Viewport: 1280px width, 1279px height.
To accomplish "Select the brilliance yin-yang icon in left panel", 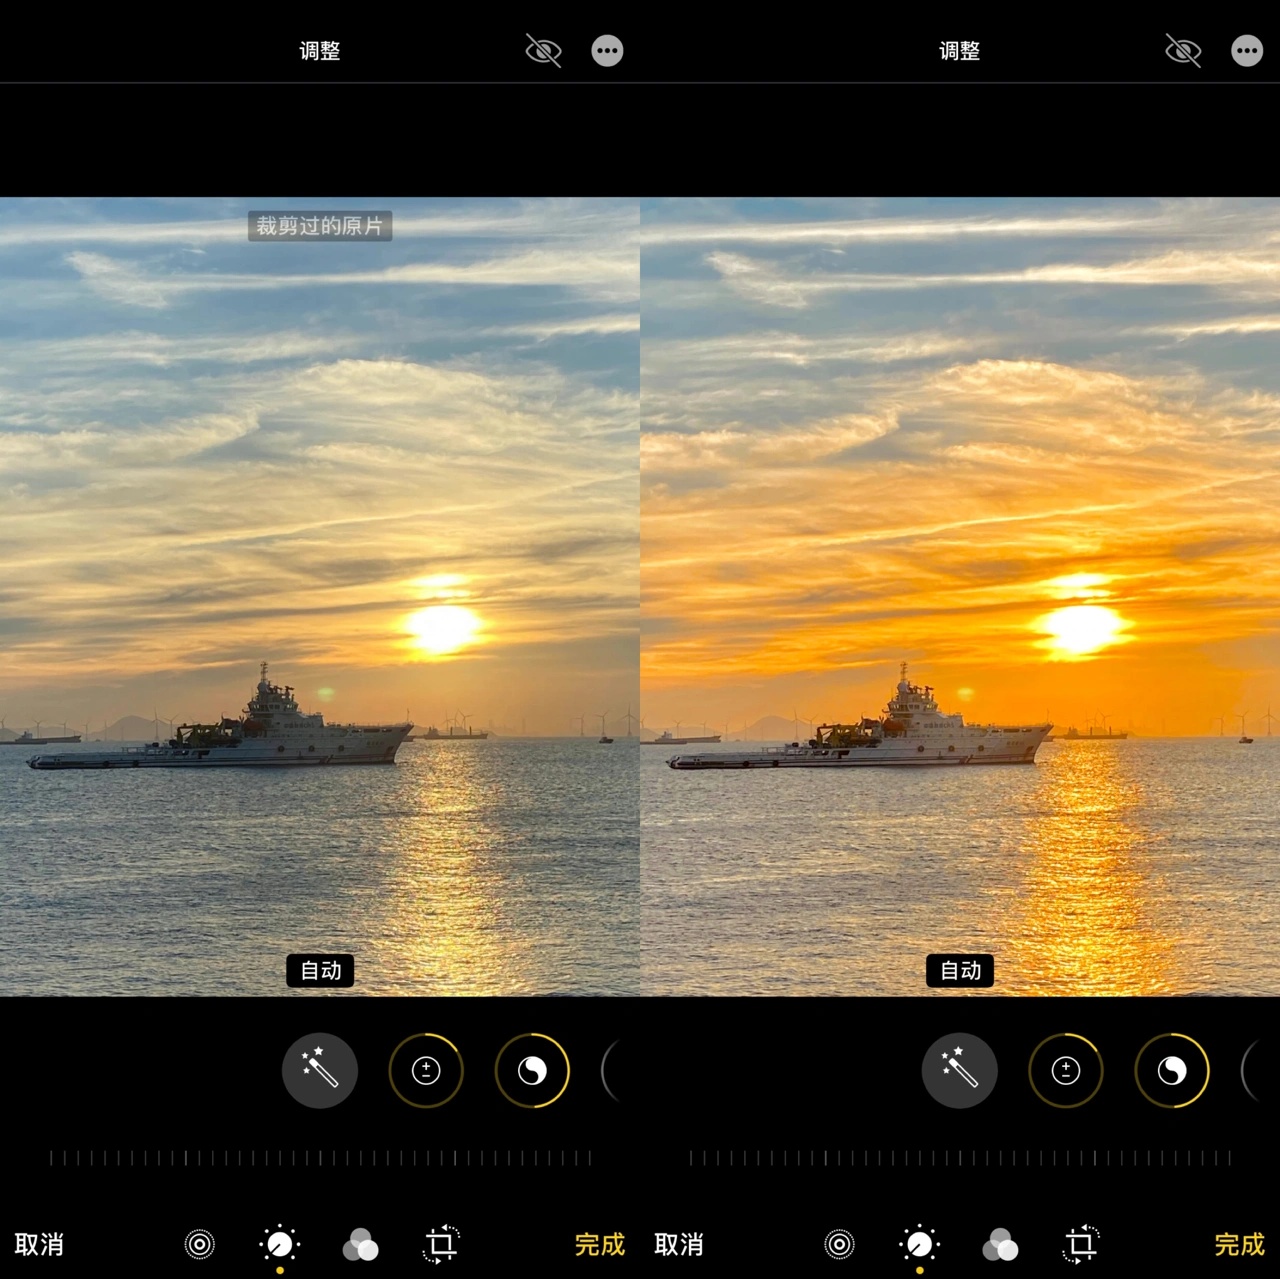I will (532, 1071).
